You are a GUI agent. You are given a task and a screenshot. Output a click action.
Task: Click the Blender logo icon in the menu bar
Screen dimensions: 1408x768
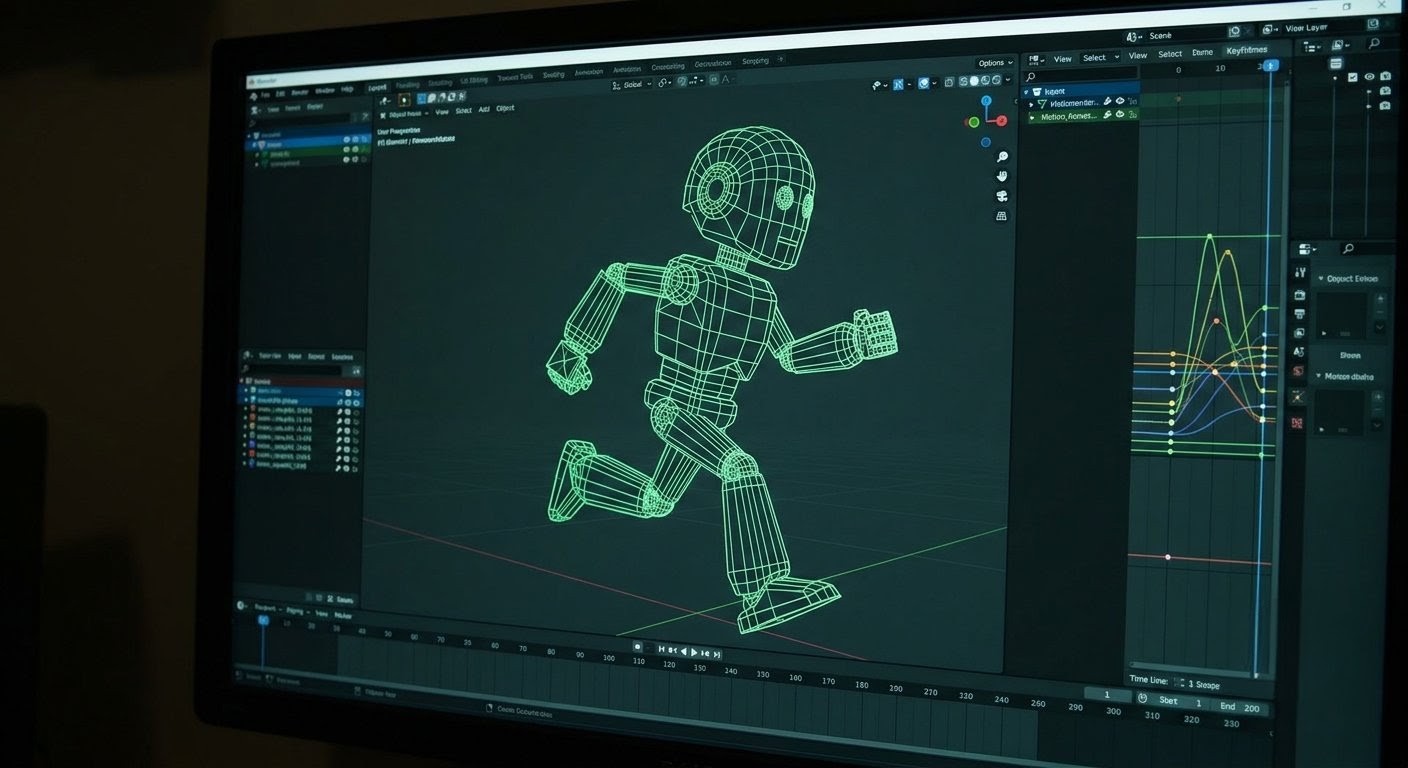coord(253,96)
